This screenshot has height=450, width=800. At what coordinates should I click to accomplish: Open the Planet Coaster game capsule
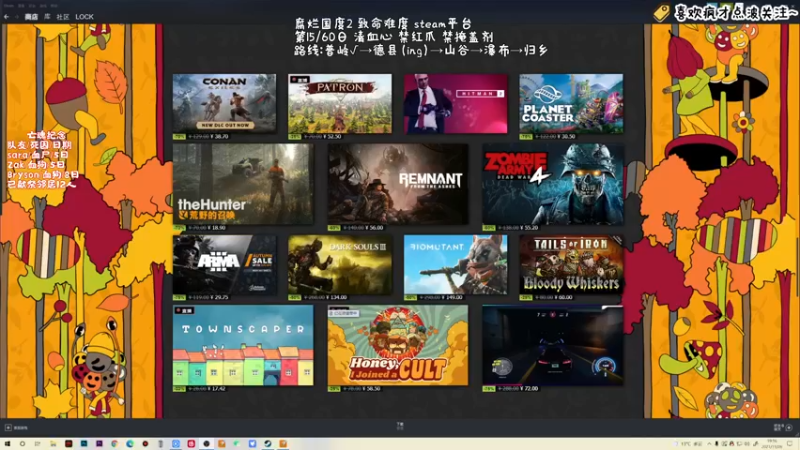(571, 104)
